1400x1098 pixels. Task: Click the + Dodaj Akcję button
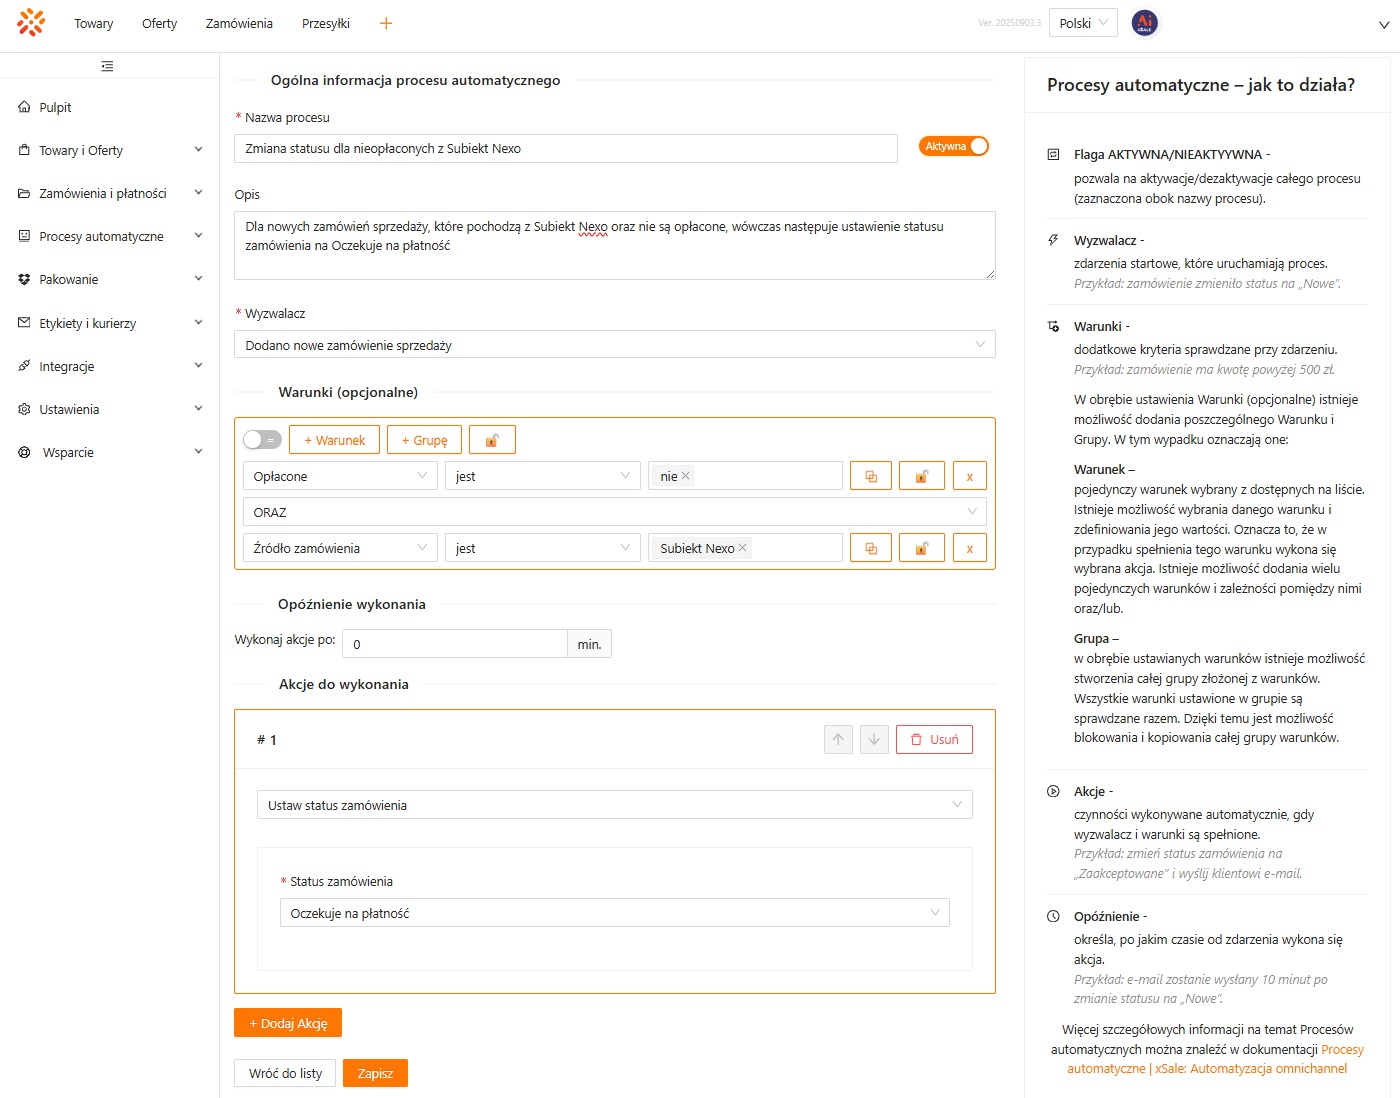(288, 1023)
